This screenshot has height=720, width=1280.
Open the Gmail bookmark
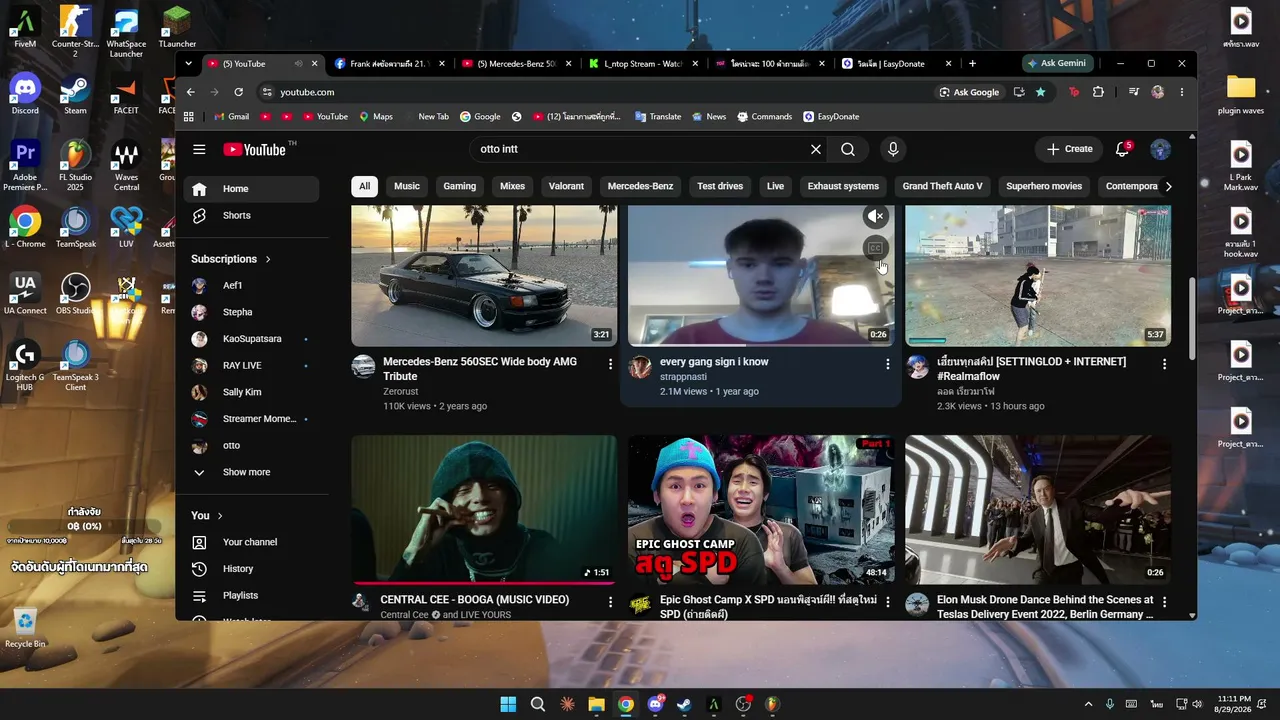230,117
